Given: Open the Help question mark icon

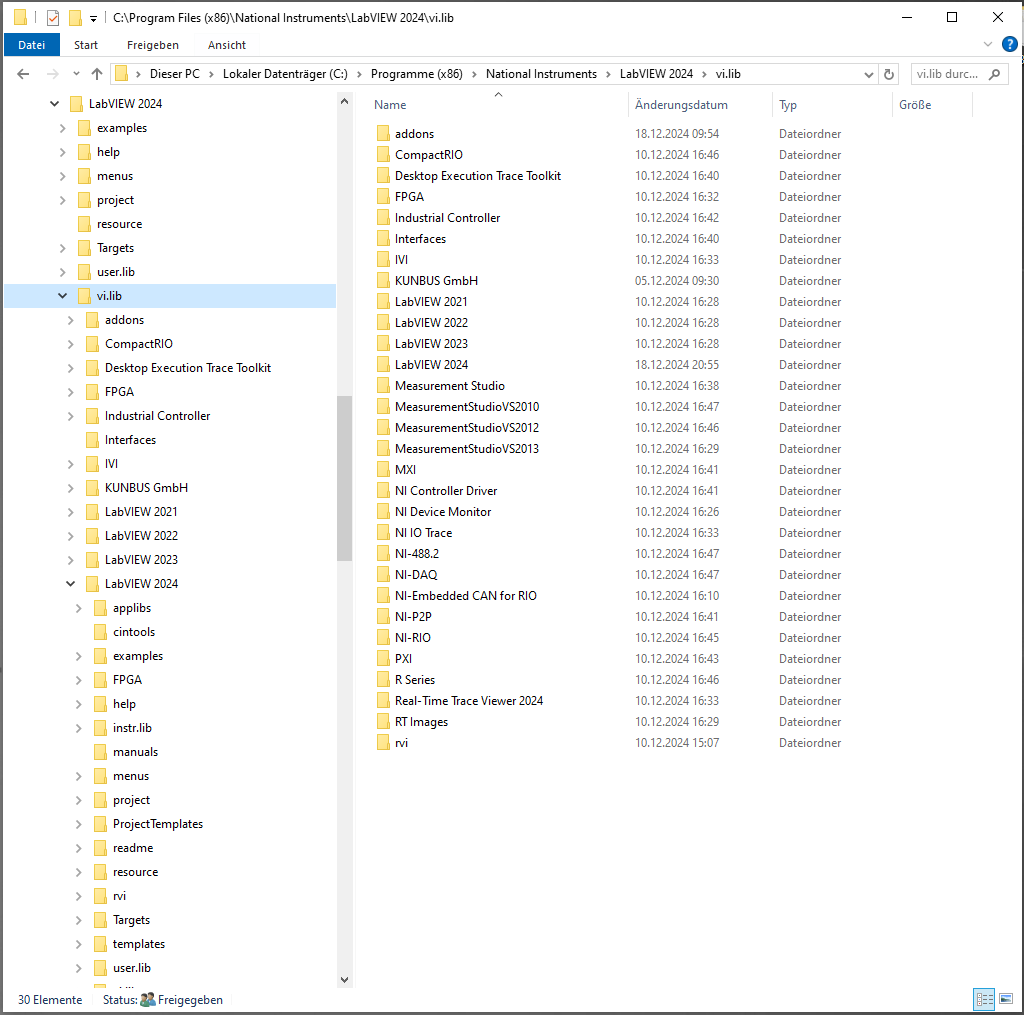Looking at the screenshot, I should (x=1010, y=44).
